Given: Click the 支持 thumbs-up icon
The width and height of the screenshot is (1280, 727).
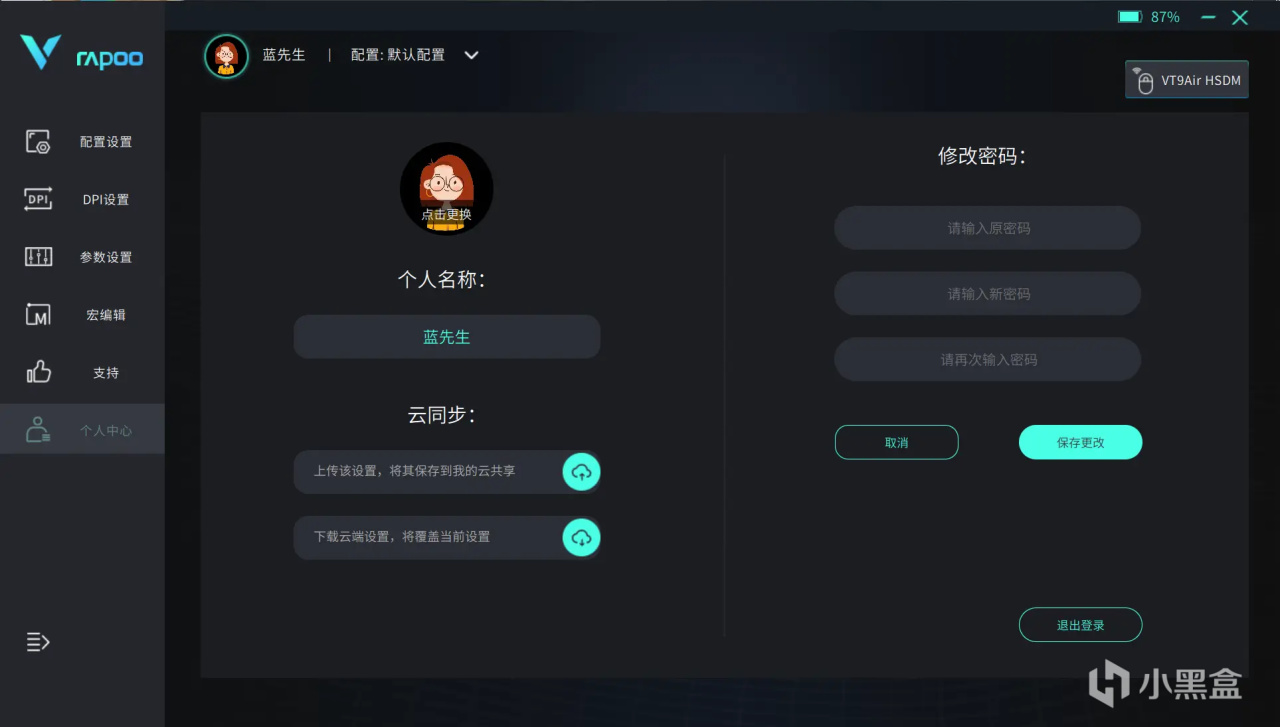Looking at the screenshot, I should (38, 372).
